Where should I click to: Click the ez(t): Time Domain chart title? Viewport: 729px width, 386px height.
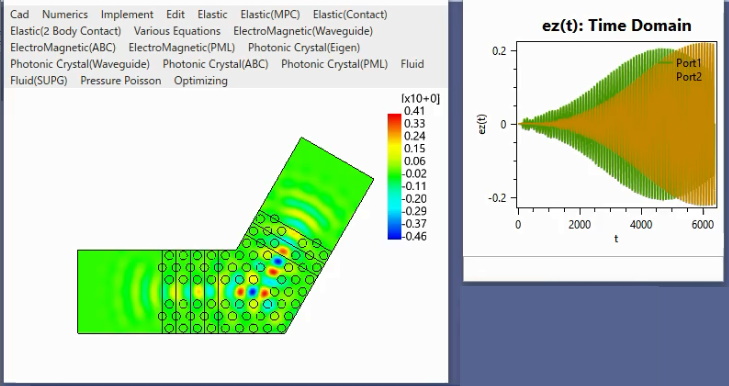(616, 25)
